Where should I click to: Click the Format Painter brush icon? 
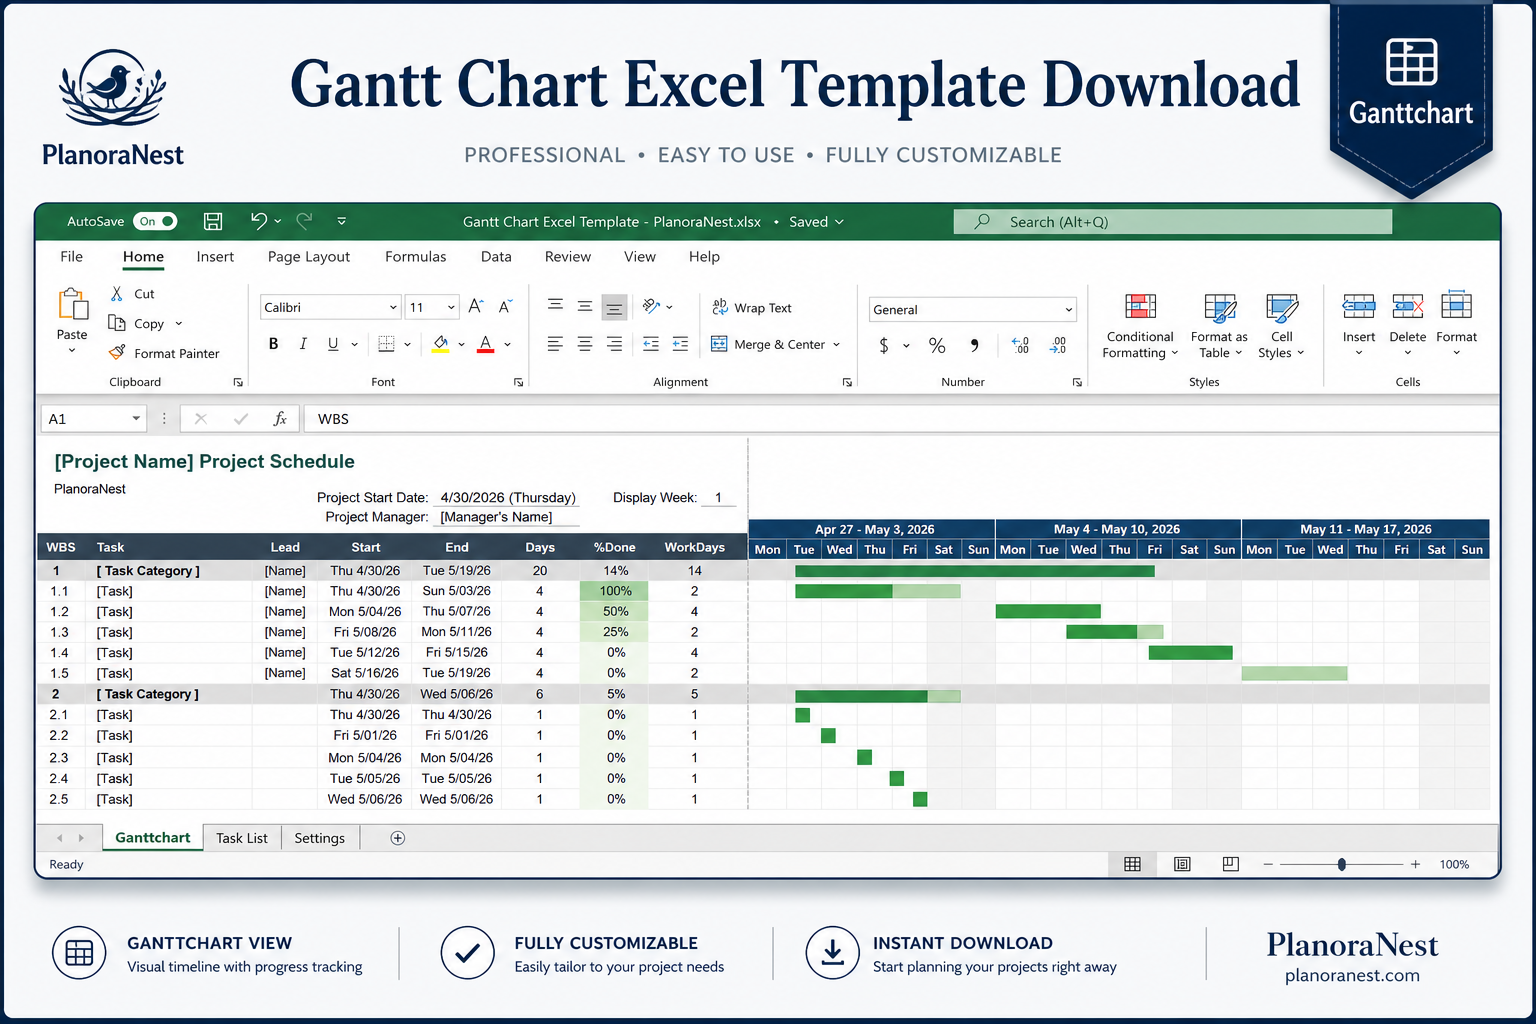coord(117,353)
